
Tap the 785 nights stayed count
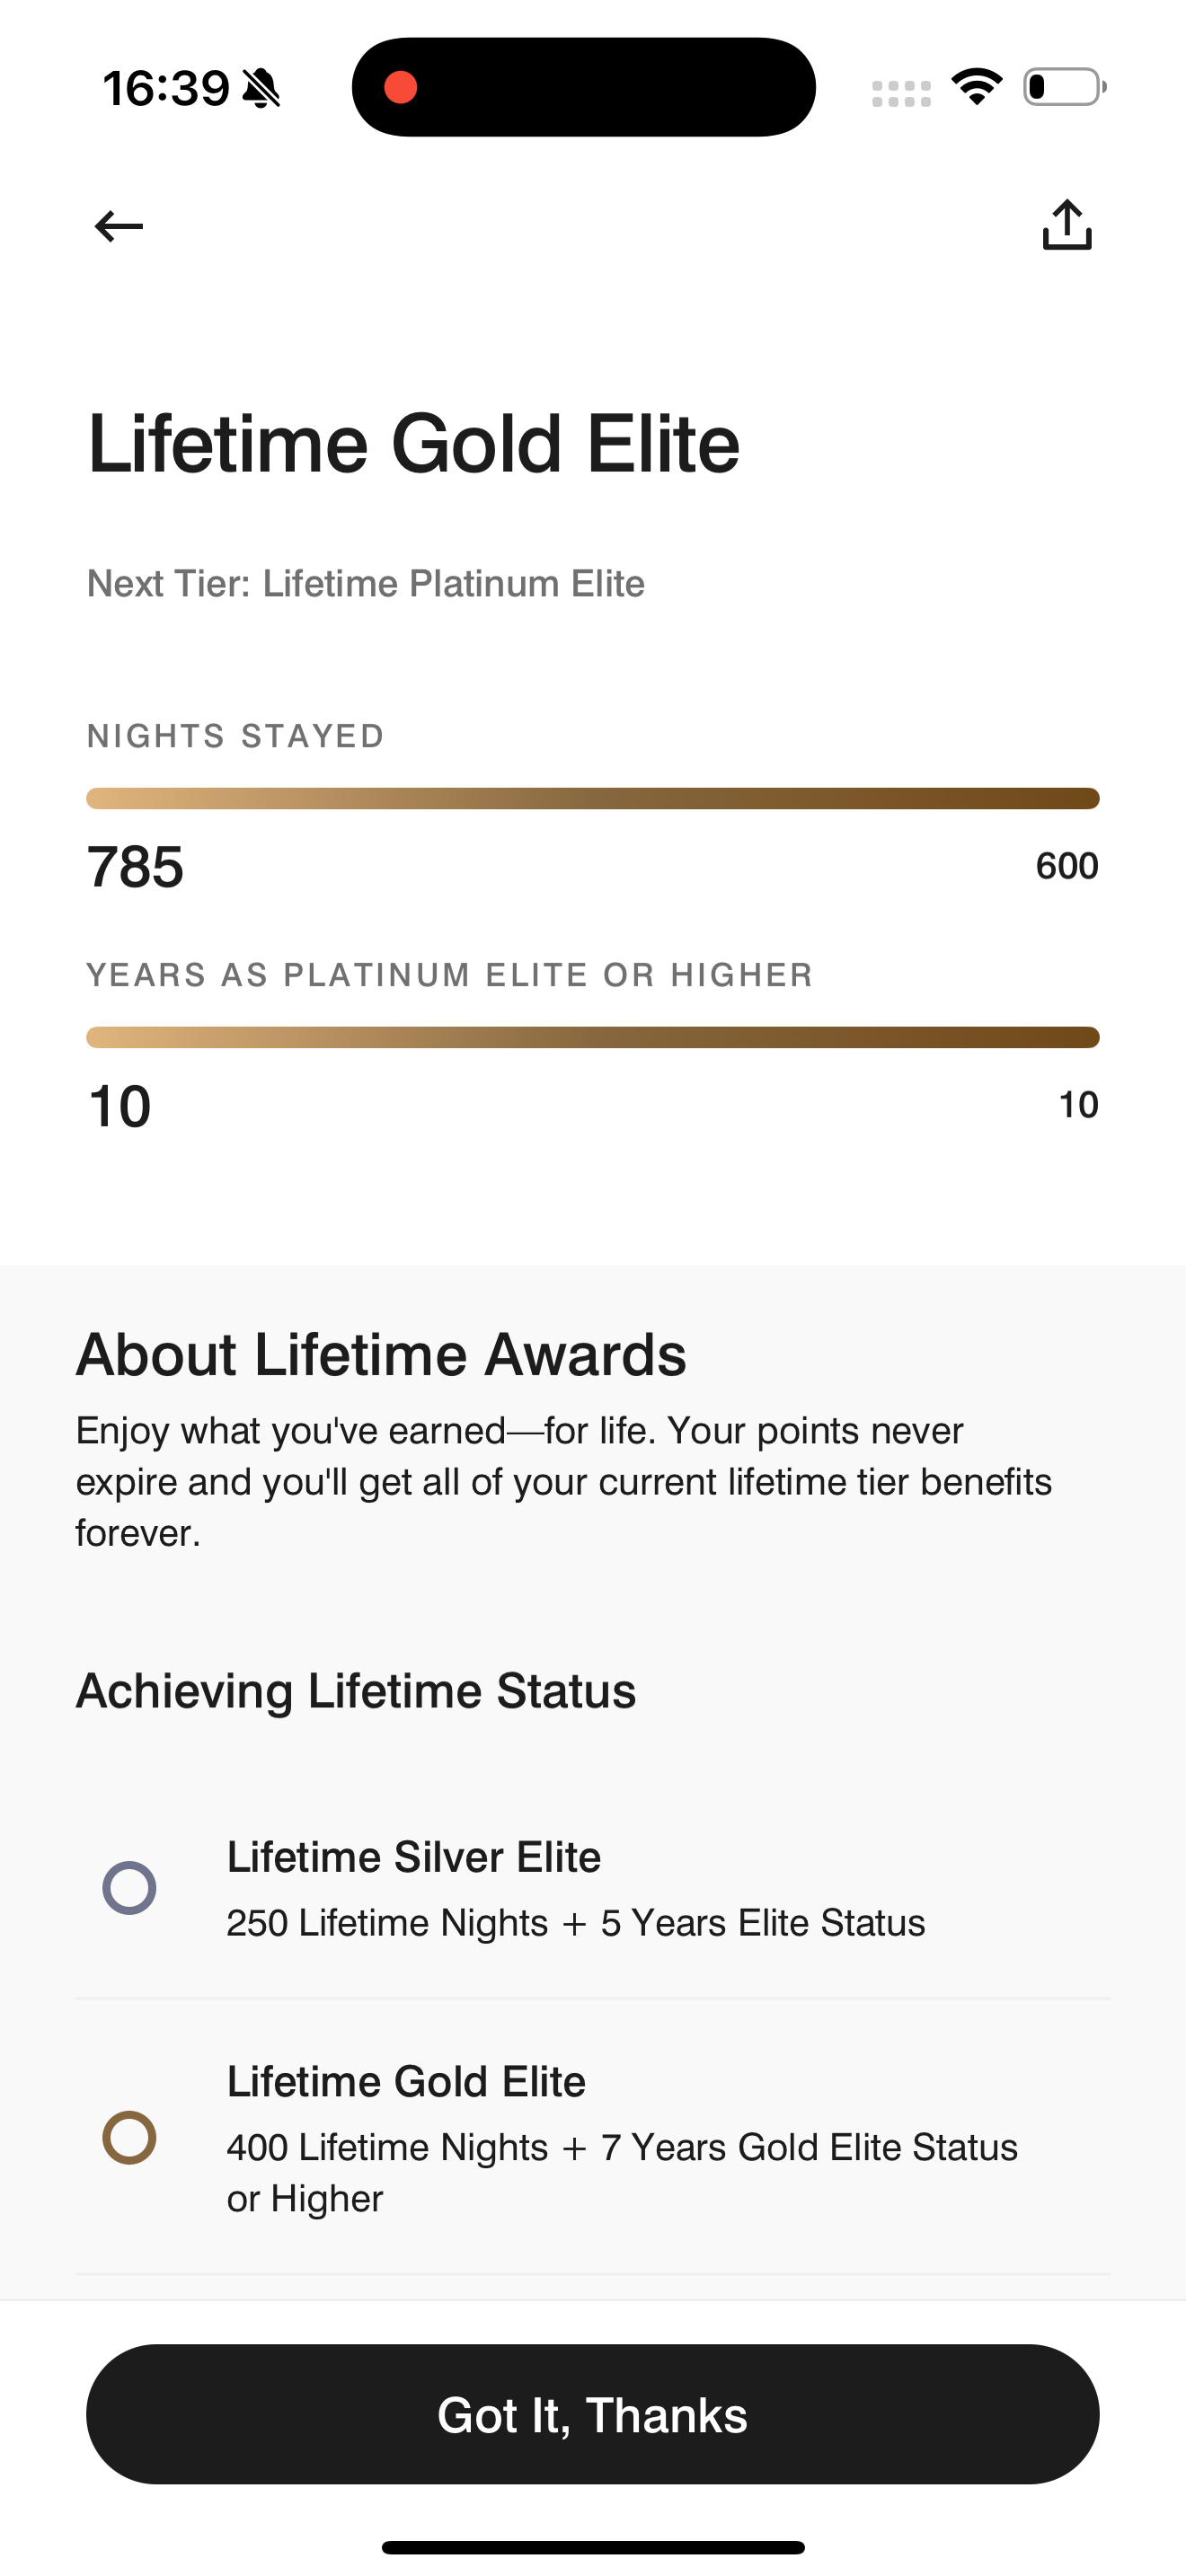click(x=136, y=866)
